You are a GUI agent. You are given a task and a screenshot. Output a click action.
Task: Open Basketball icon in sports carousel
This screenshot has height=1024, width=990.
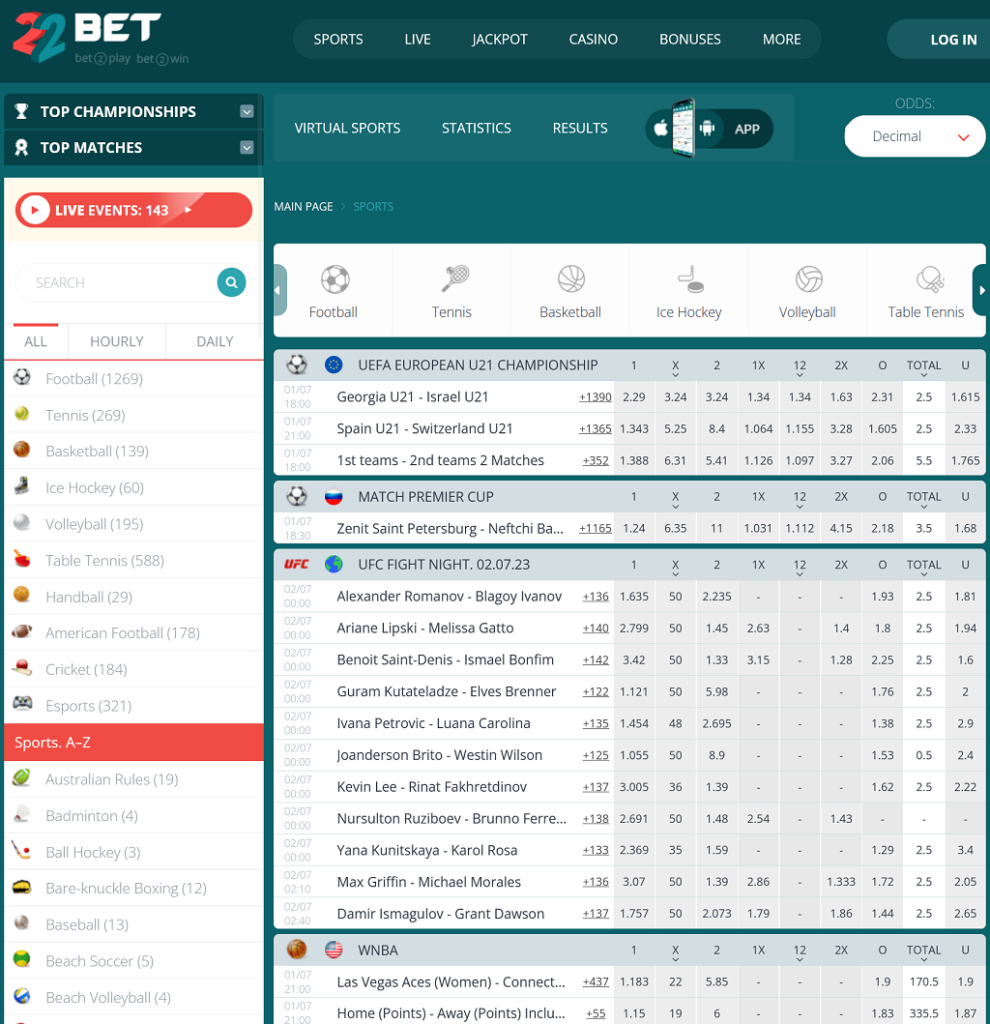(x=571, y=280)
